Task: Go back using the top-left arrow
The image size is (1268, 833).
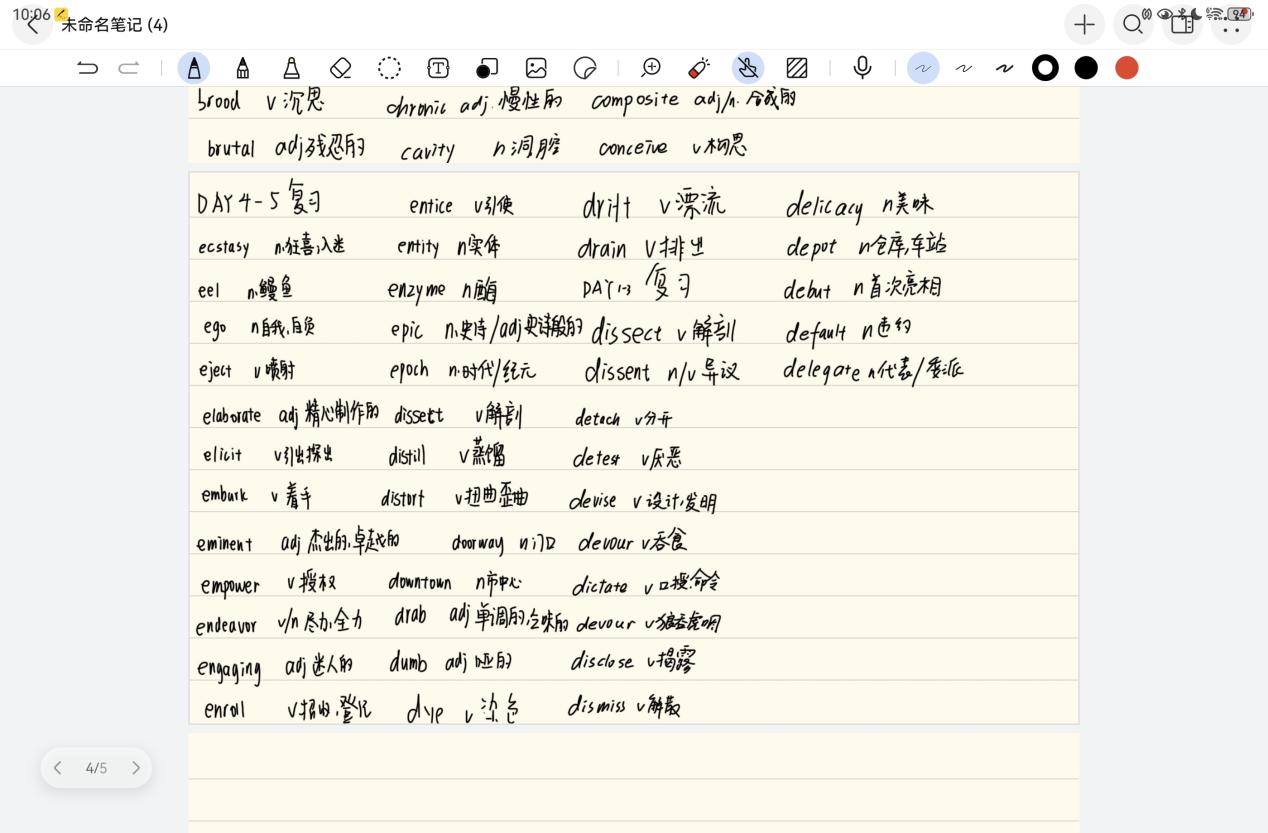Action: (x=33, y=25)
